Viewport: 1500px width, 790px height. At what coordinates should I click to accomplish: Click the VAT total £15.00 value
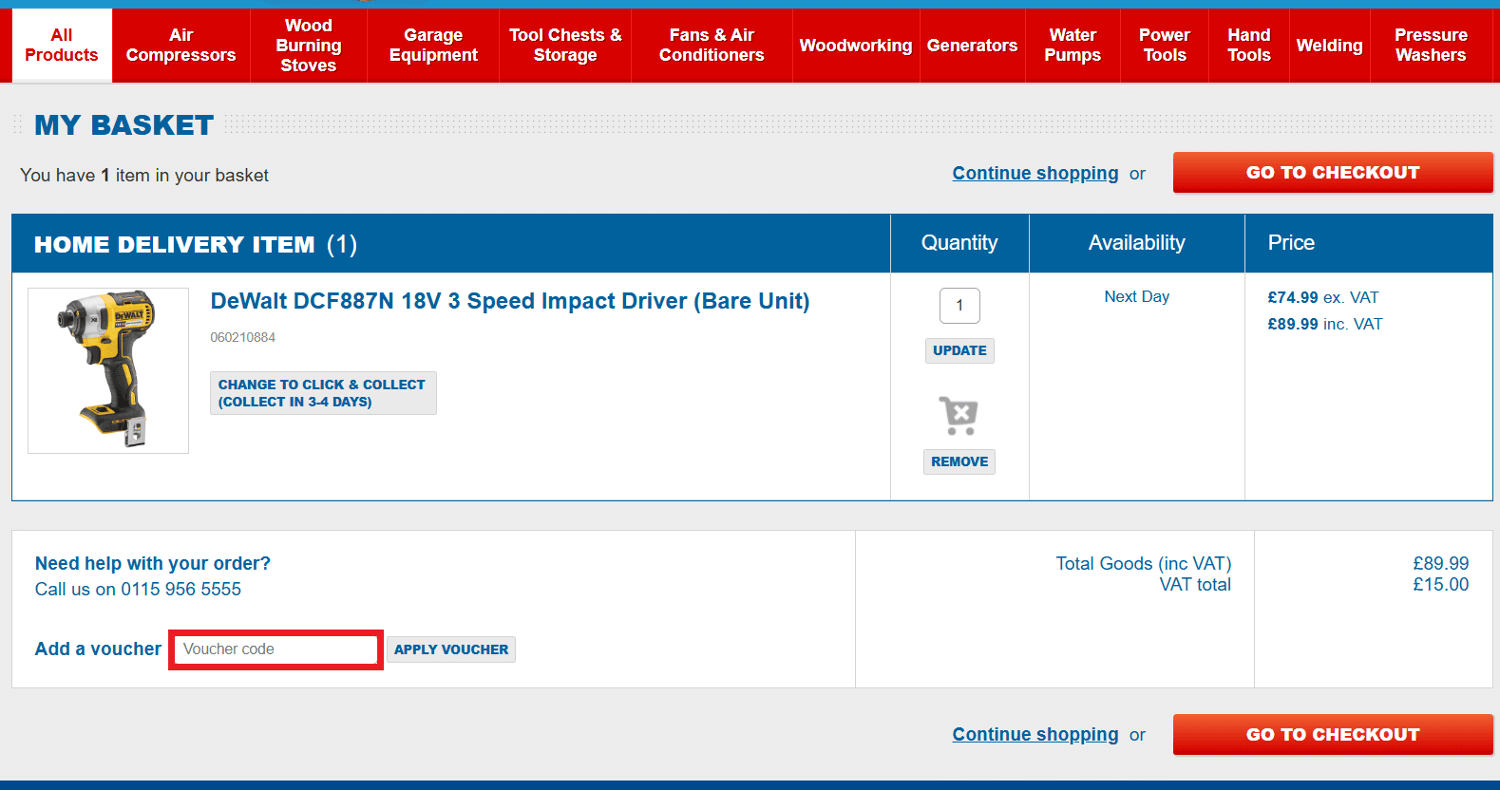pyautogui.click(x=1441, y=585)
